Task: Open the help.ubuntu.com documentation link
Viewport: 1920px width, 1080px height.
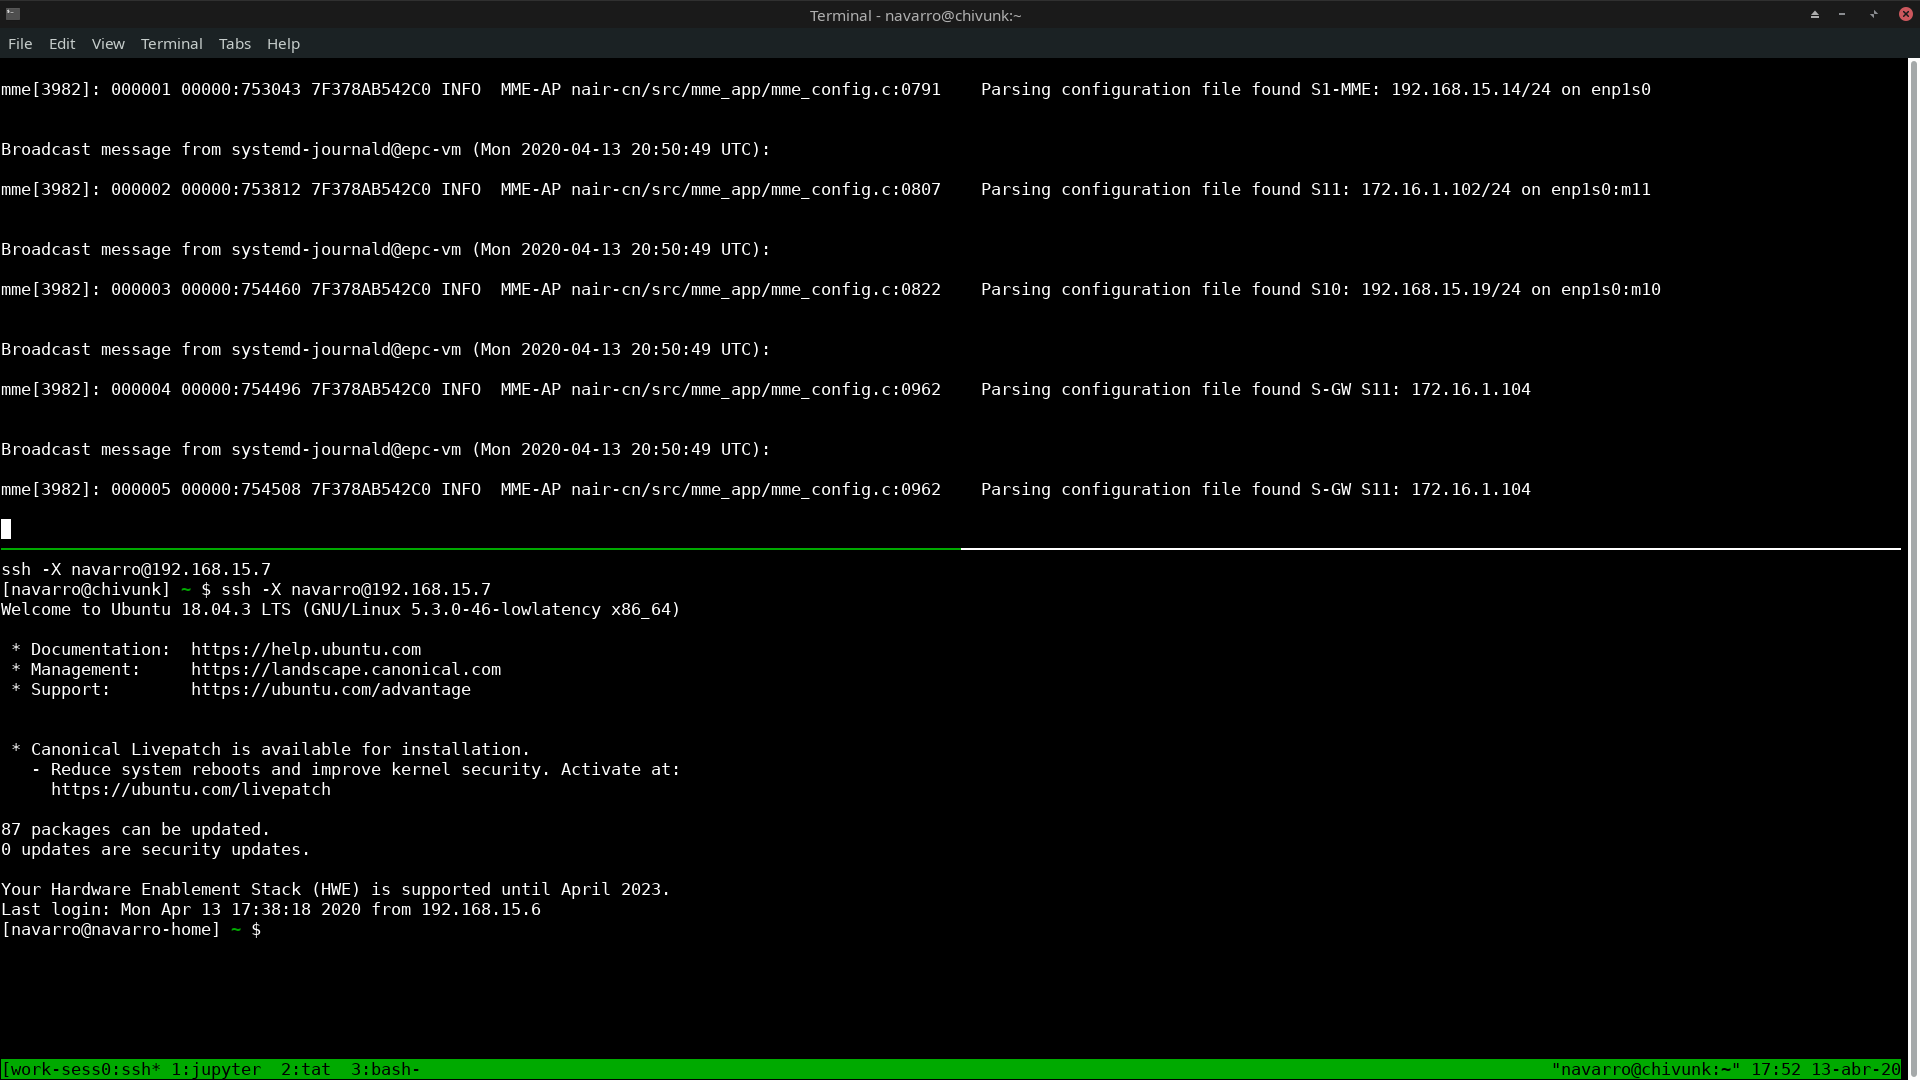Action: 306,649
